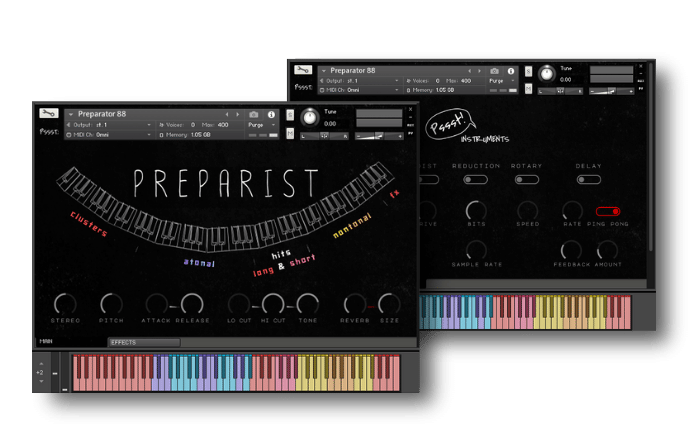The height and width of the screenshot is (440, 700).
Task: Lower keyboard octave with down arrow
Action: tap(41, 381)
